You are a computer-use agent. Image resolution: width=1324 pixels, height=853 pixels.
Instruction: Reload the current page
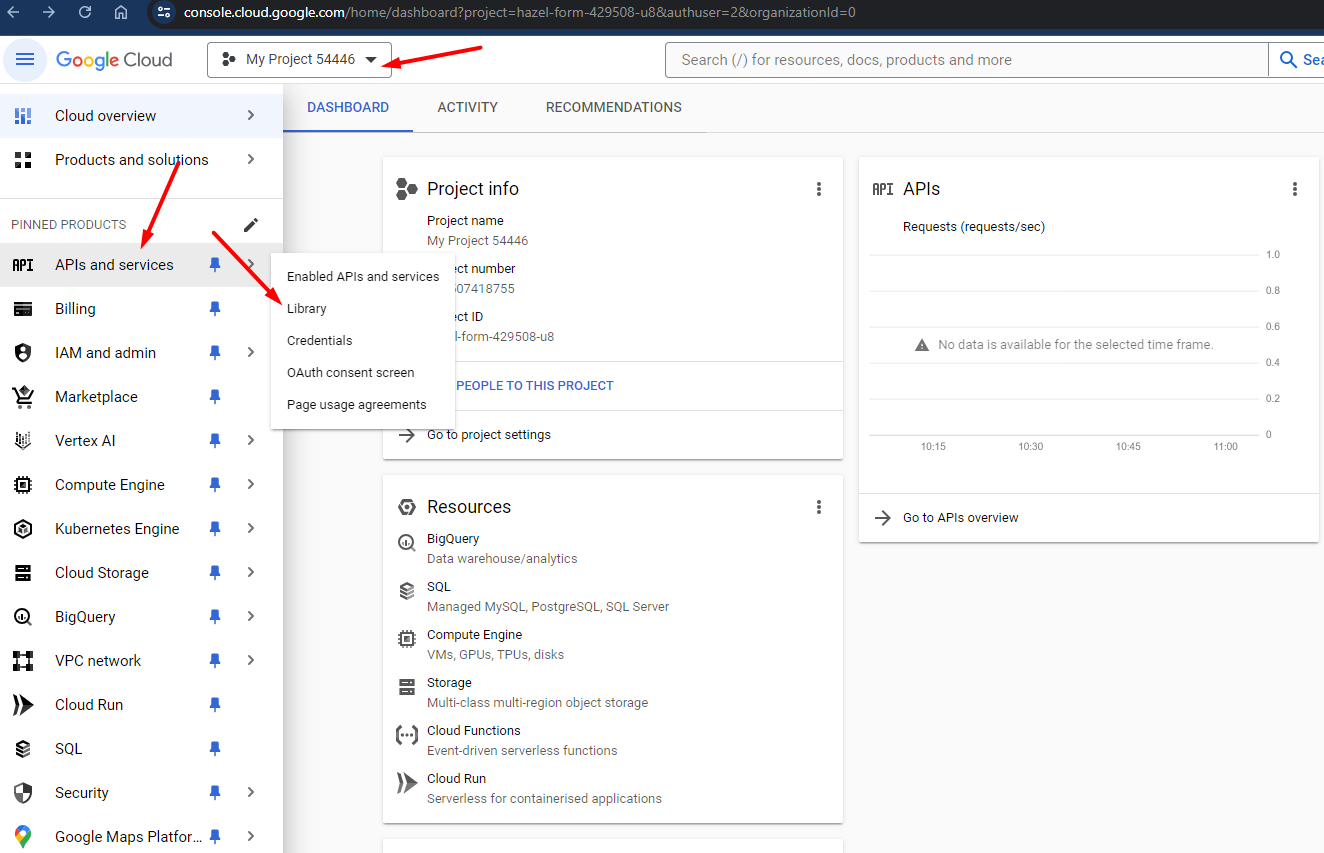[x=85, y=12]
